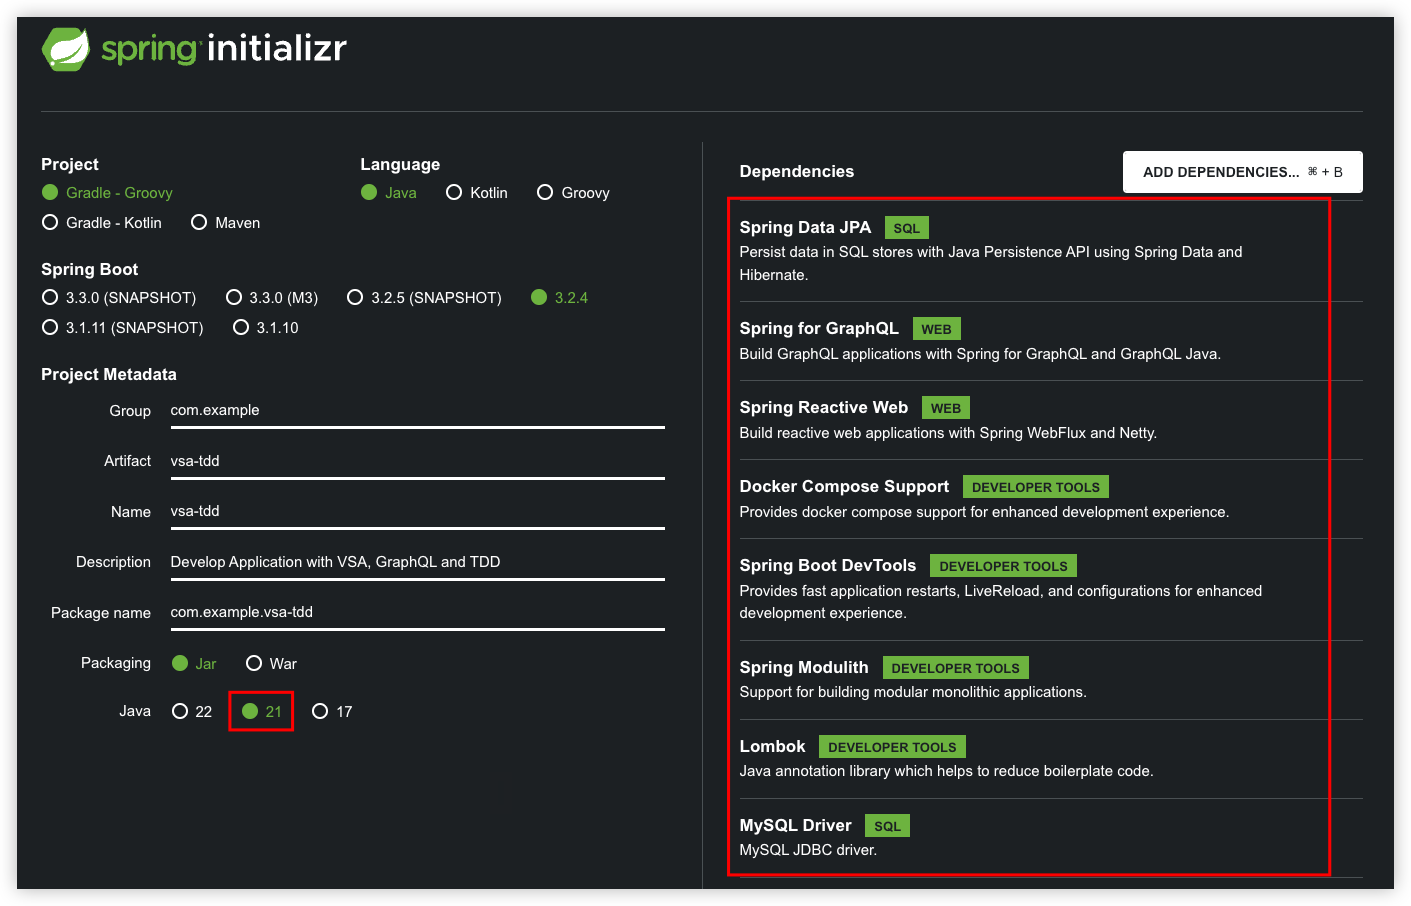1411x906 pixels.
Task: Choose Spring Boot 3.2.5 (SNAPSHOT)
Action: [x=424, y=298]
